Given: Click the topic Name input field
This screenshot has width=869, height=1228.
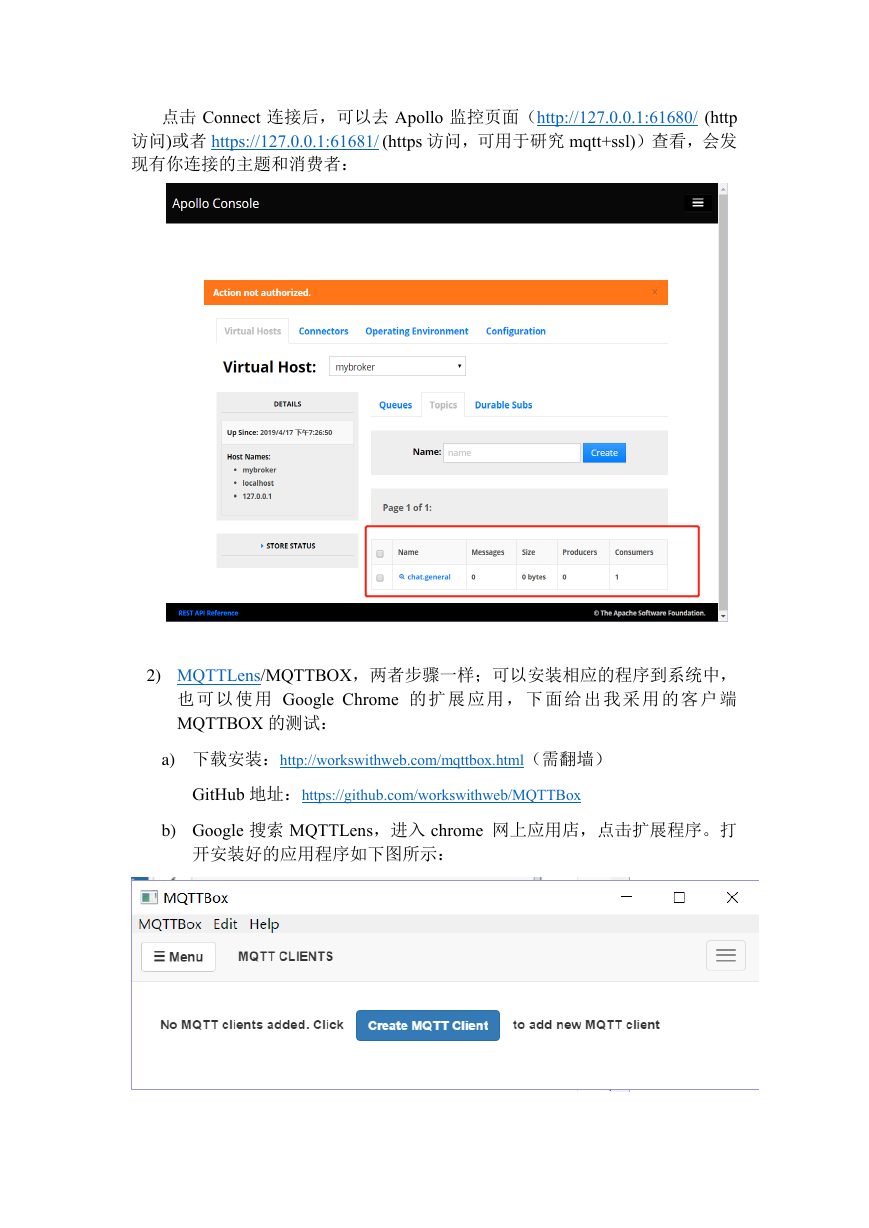Looking at the screenshot, I should click(x=511, y=453).
